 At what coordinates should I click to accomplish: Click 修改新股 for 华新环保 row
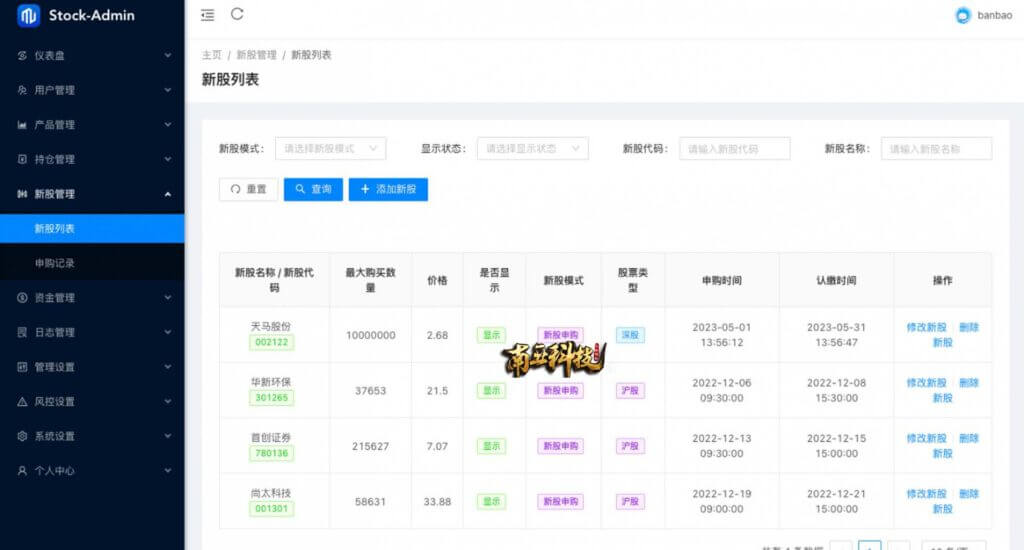click(926, 383)
